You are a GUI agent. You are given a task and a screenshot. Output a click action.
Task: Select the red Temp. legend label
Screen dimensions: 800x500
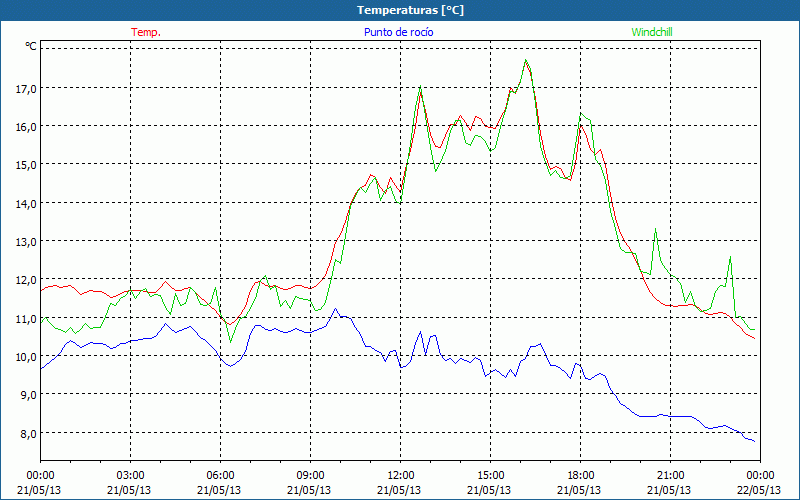click(146, 32)
